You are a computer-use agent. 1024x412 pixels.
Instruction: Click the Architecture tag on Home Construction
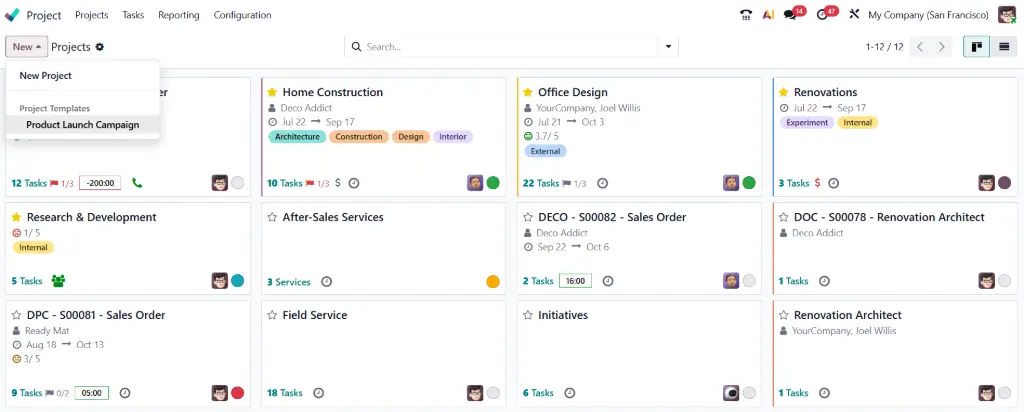297,137
